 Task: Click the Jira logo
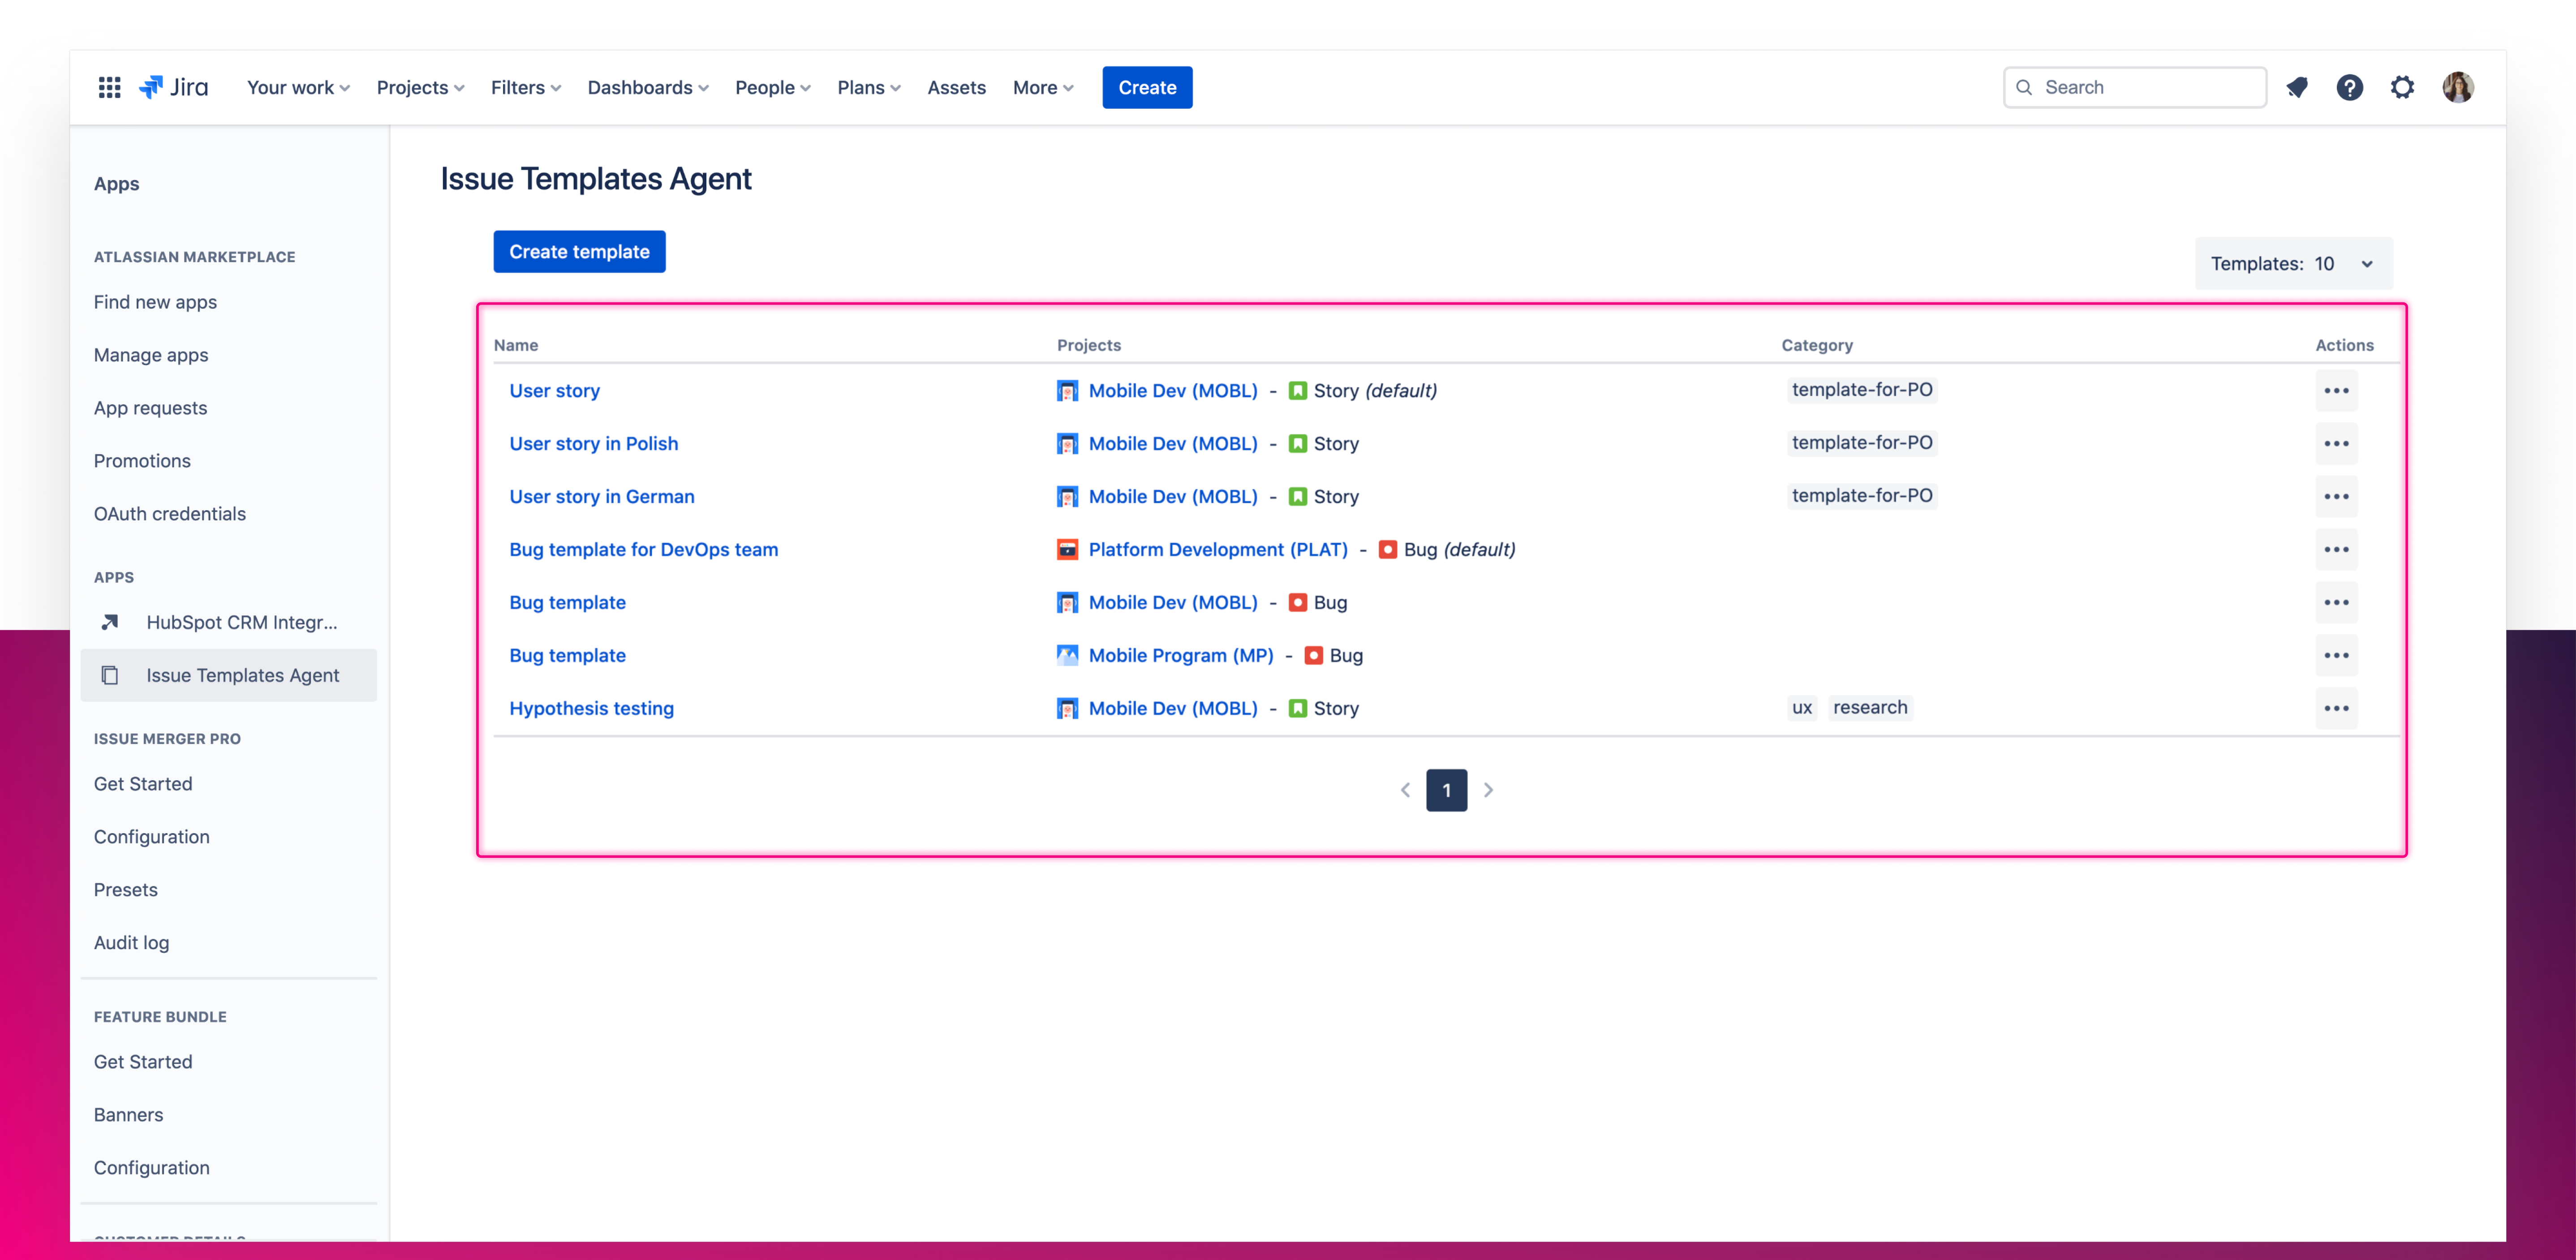(174, 87)
